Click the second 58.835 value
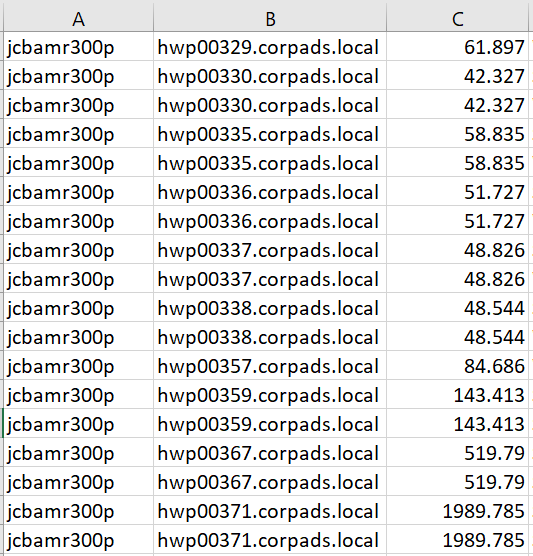 [x=457, y=162]
